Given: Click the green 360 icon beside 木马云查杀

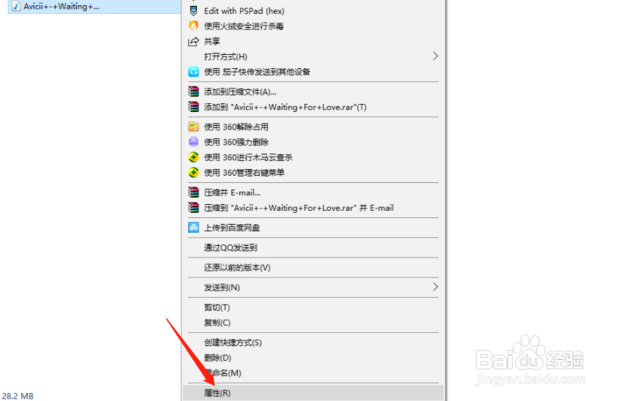Looking at the screenshot, I should pyautogui.click(x=193, y=157).
